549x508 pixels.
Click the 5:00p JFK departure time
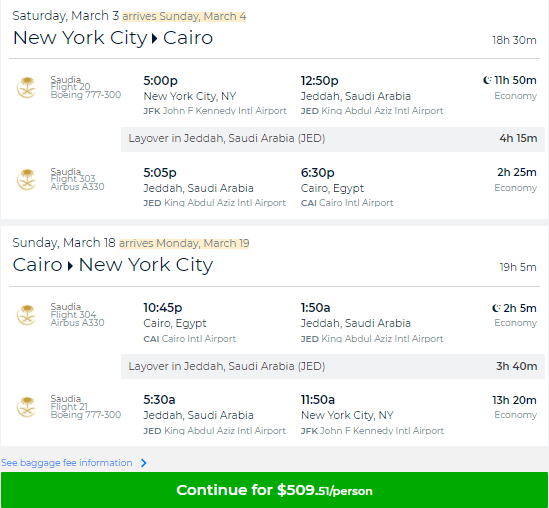pyautogui.click(x=160, y=81)
